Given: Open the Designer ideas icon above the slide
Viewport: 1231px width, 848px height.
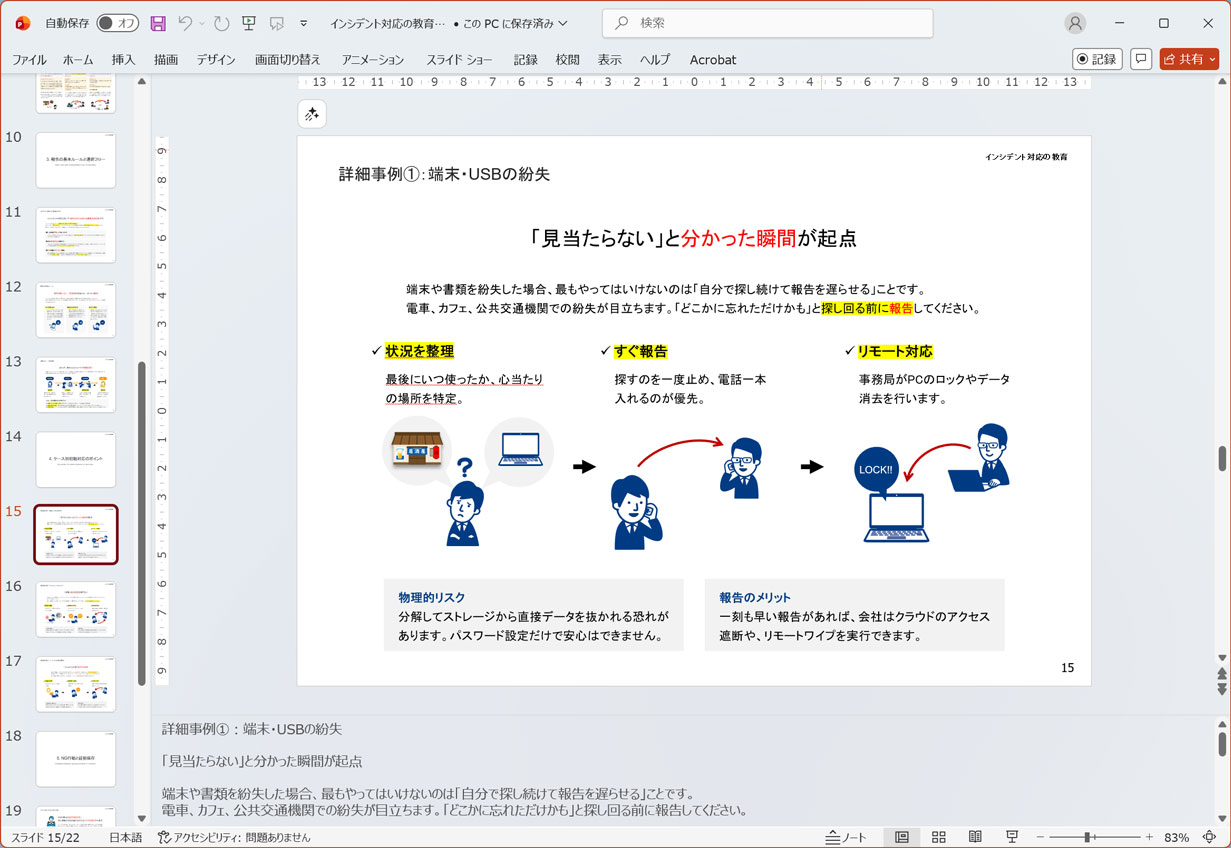Looking at the screenshot, I should tap(311, 113).
